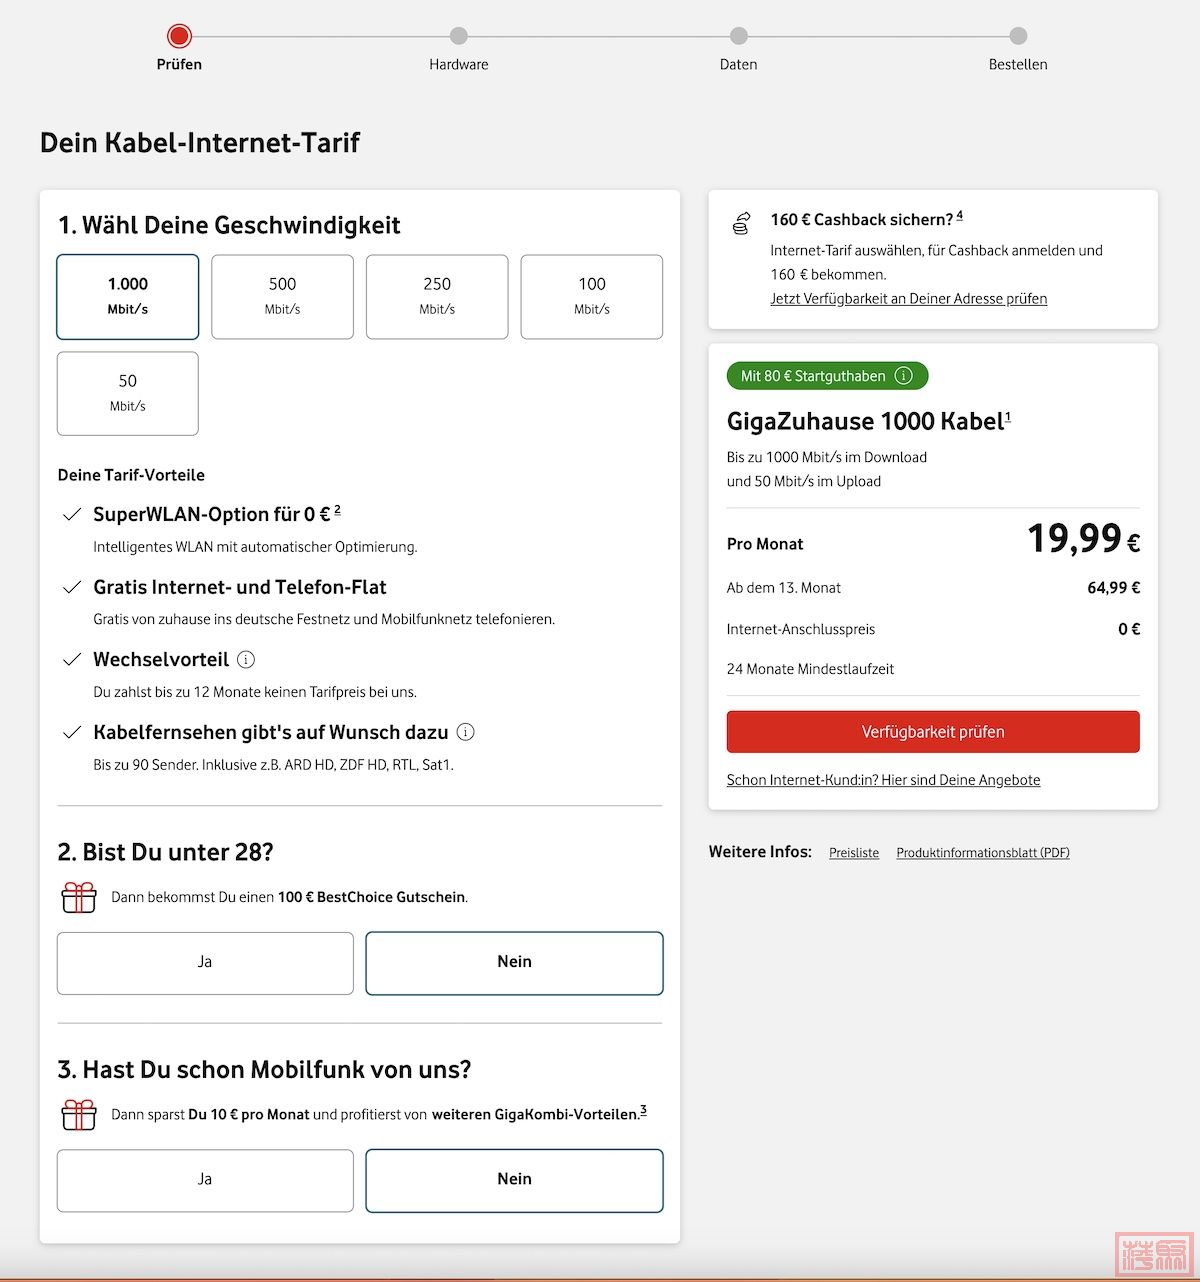Choose the 500 Mbit/s speed option
1200x1282 pixels.
click(x=282, y=297)
